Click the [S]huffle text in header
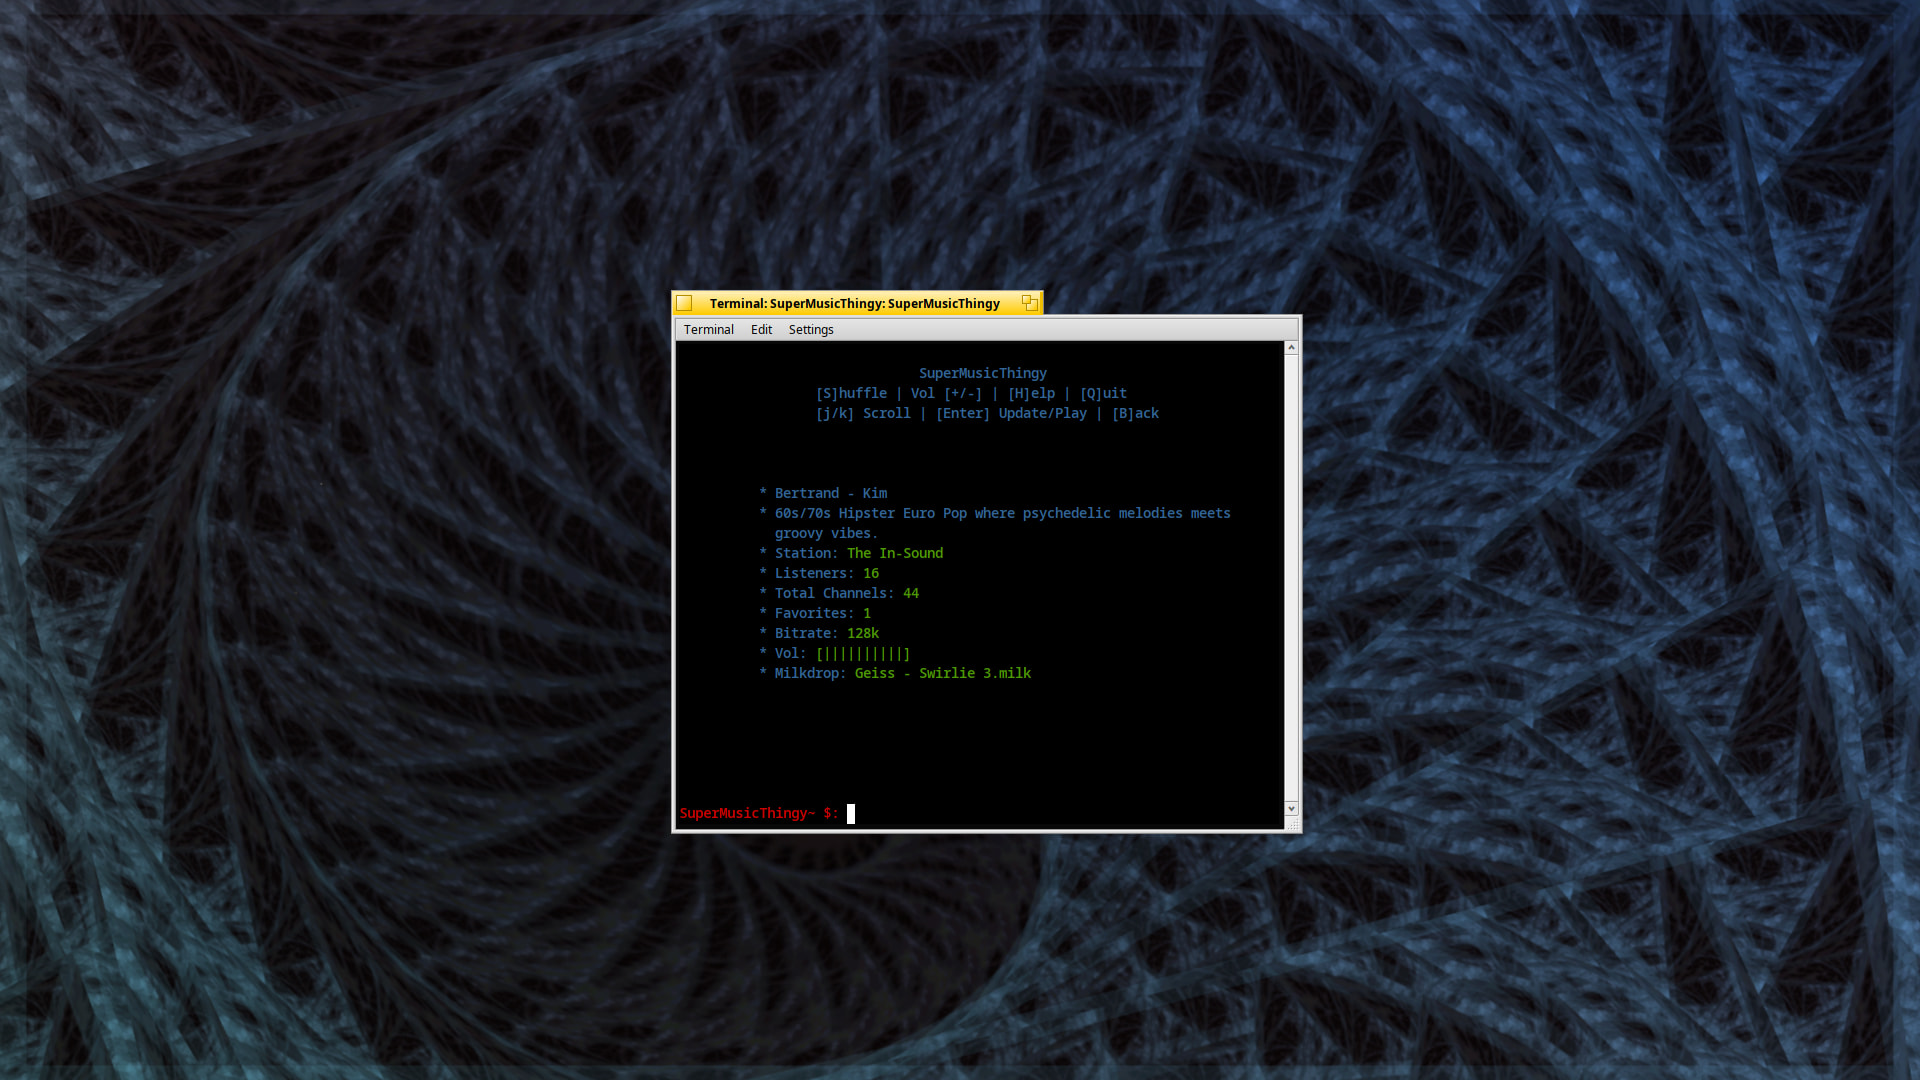Viewport: 1920px width, 1080px height. tap(851, 393)
